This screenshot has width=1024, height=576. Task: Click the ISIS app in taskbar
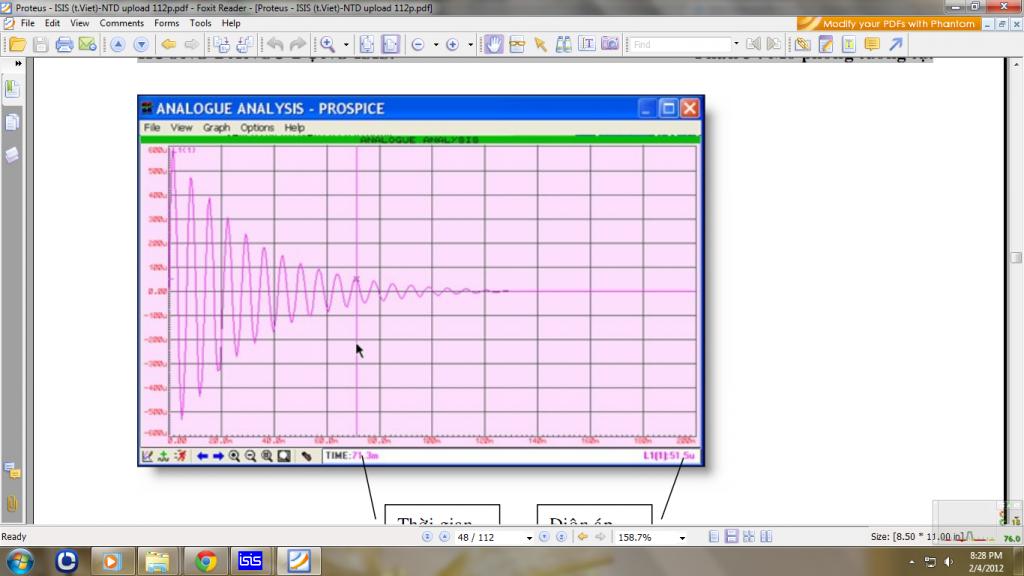pyautogui.click(x=250, y=560)
